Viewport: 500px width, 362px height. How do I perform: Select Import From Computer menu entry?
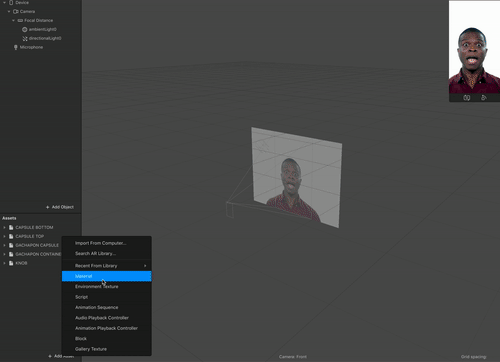(106, 243)
